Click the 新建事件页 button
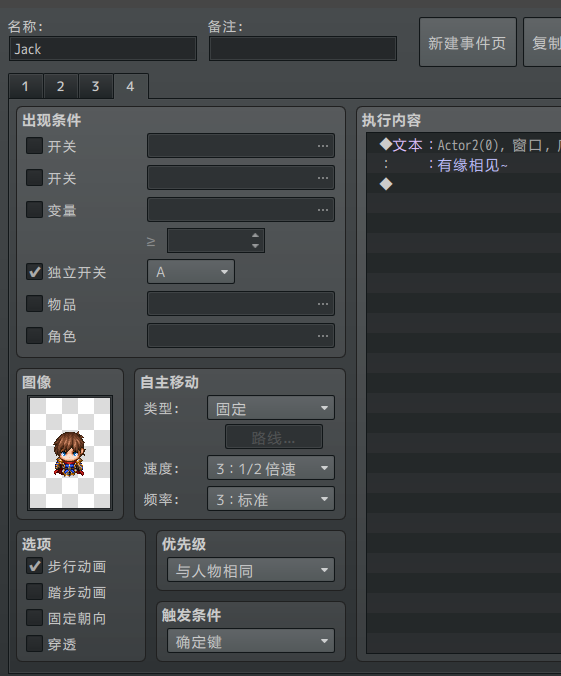Image resolution: width=561 pixels, height=676 pixels. pyautogui.click(x=468, y=42)
